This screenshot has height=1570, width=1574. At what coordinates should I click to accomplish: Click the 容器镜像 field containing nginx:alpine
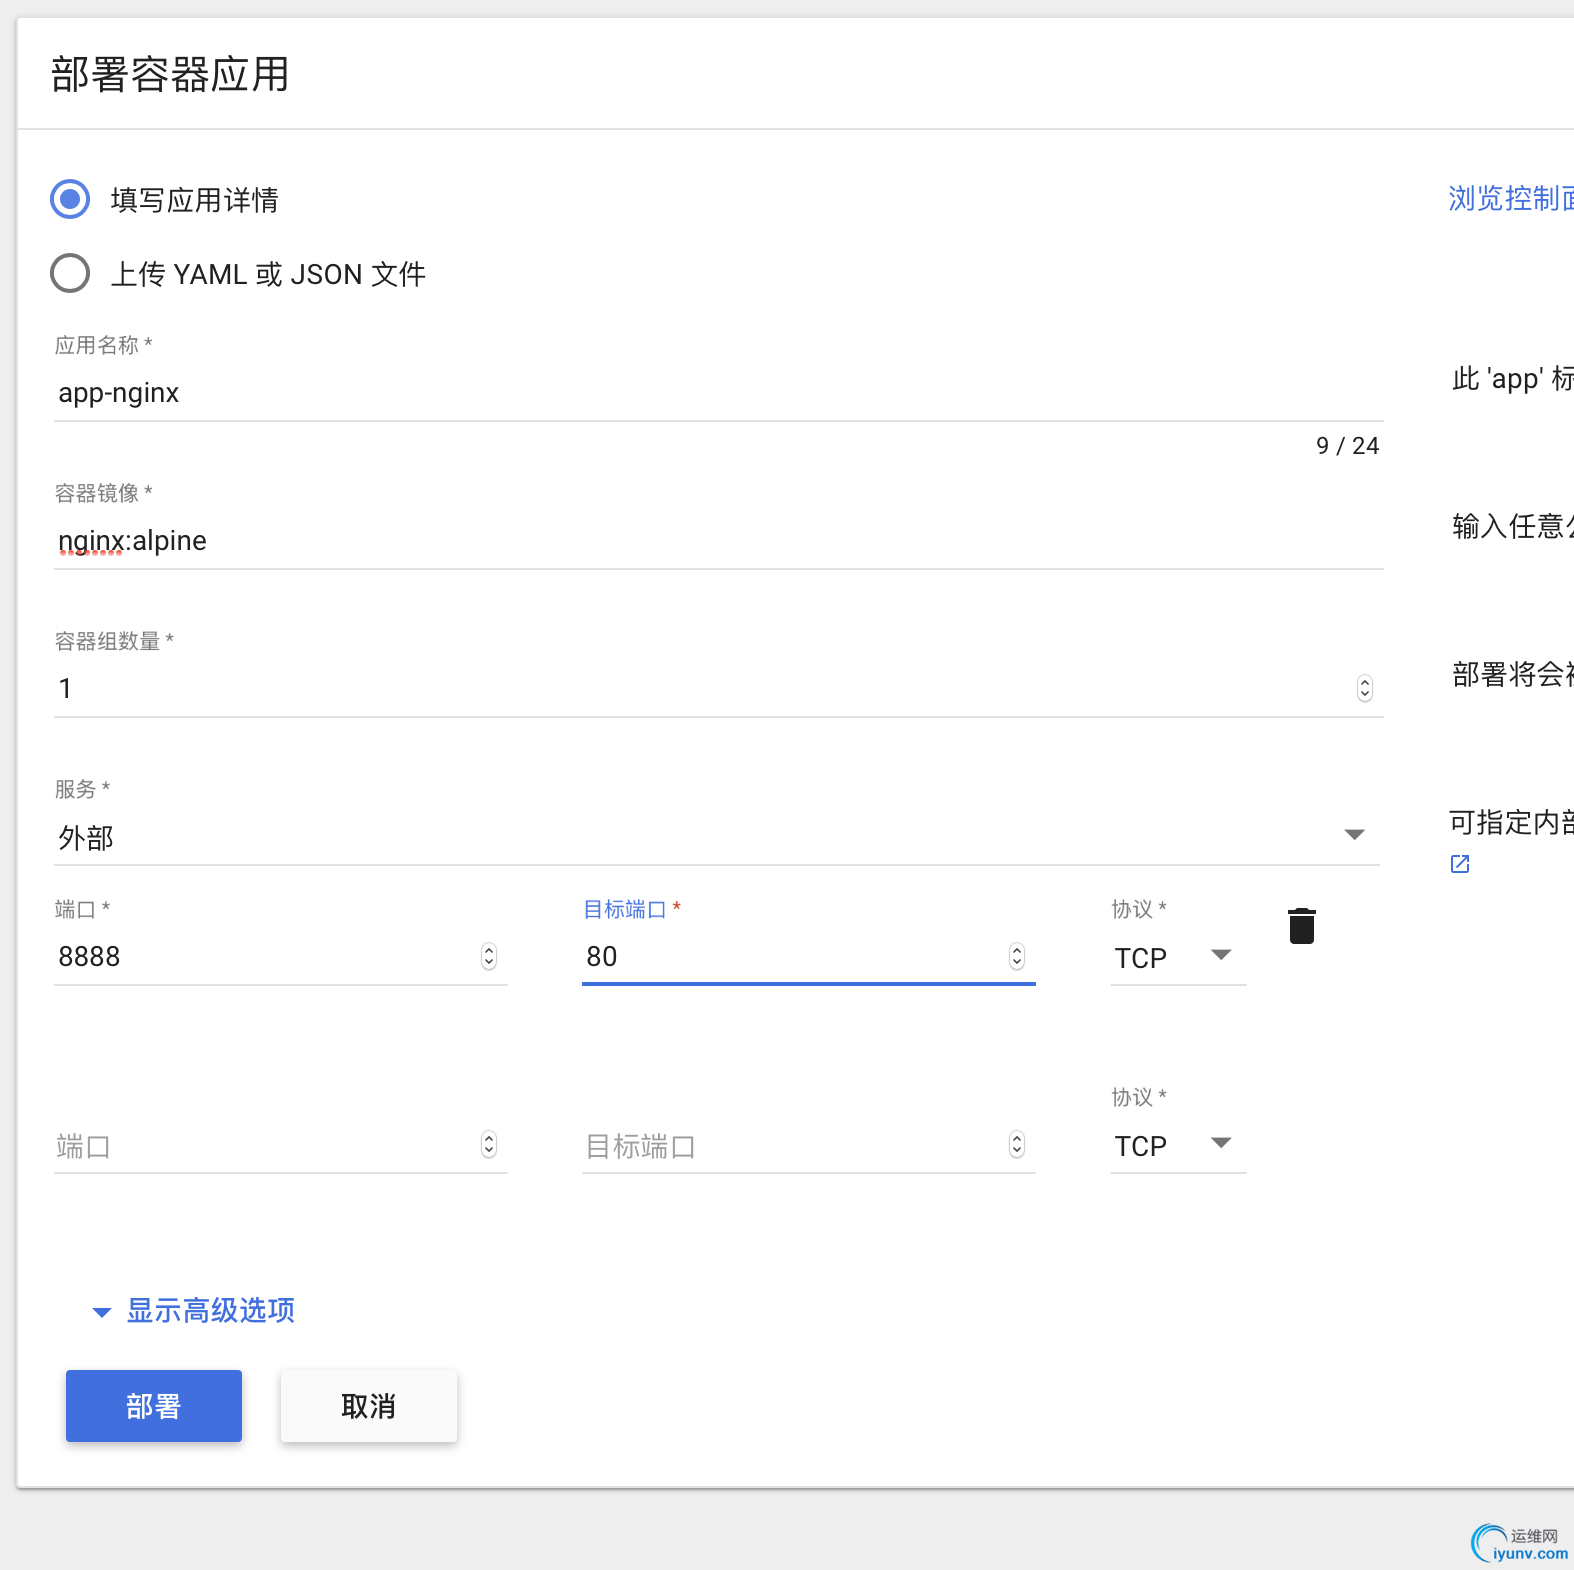tap(718, 541)
